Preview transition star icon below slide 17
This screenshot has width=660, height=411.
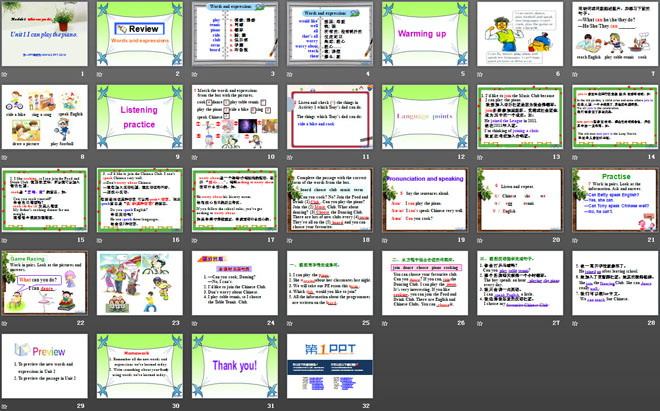(x=194, y=240)
